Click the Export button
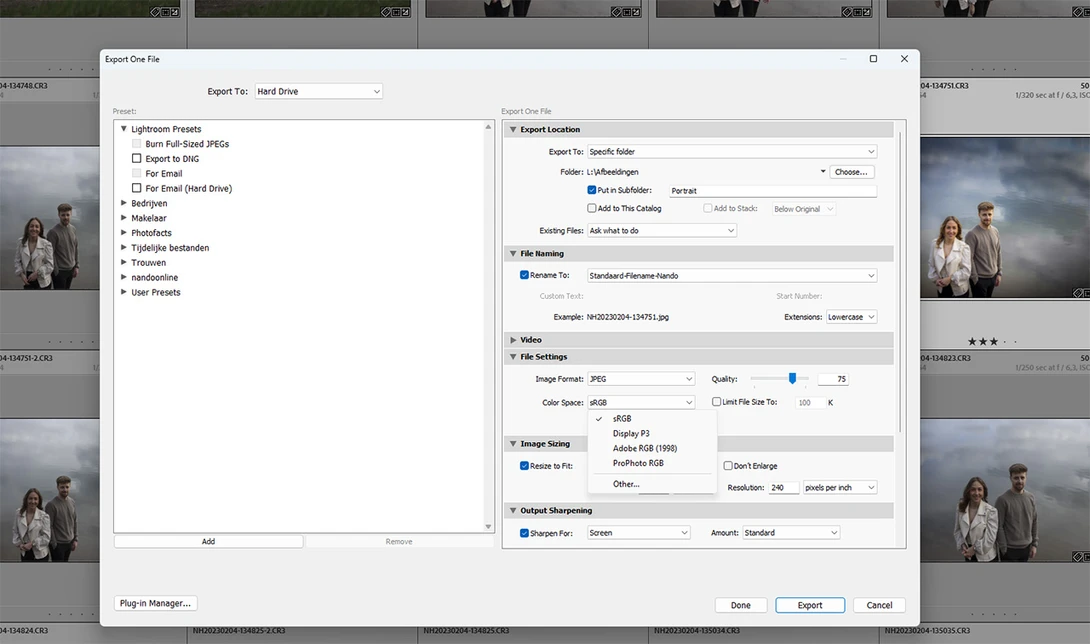This screenshot has height=644, width=1090. coord(810,605)
